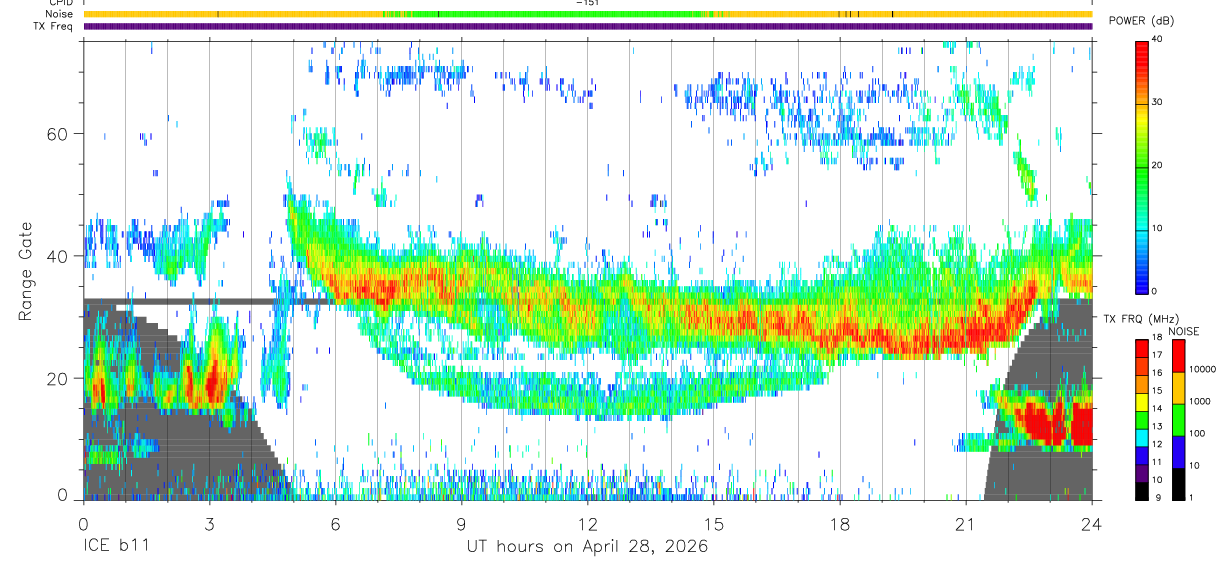1228x567 pixels.
Task: Click the 'TX FRQ (MHz)' legend title
Action: click(1141, 319)
